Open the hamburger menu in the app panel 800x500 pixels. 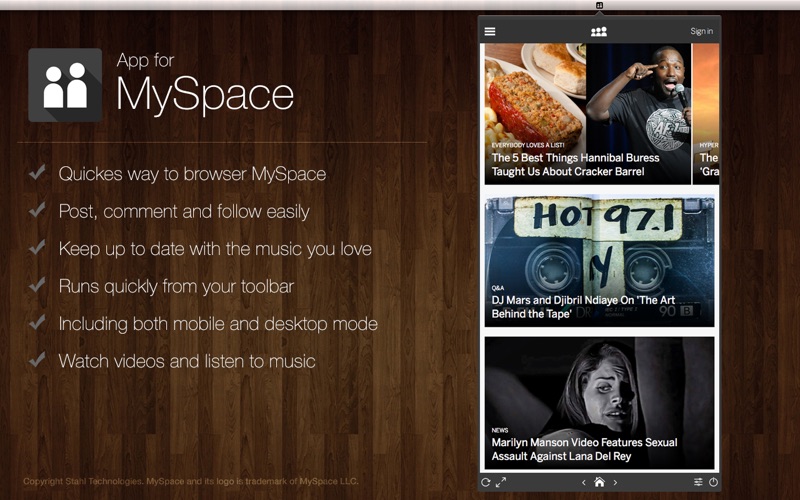490,32
